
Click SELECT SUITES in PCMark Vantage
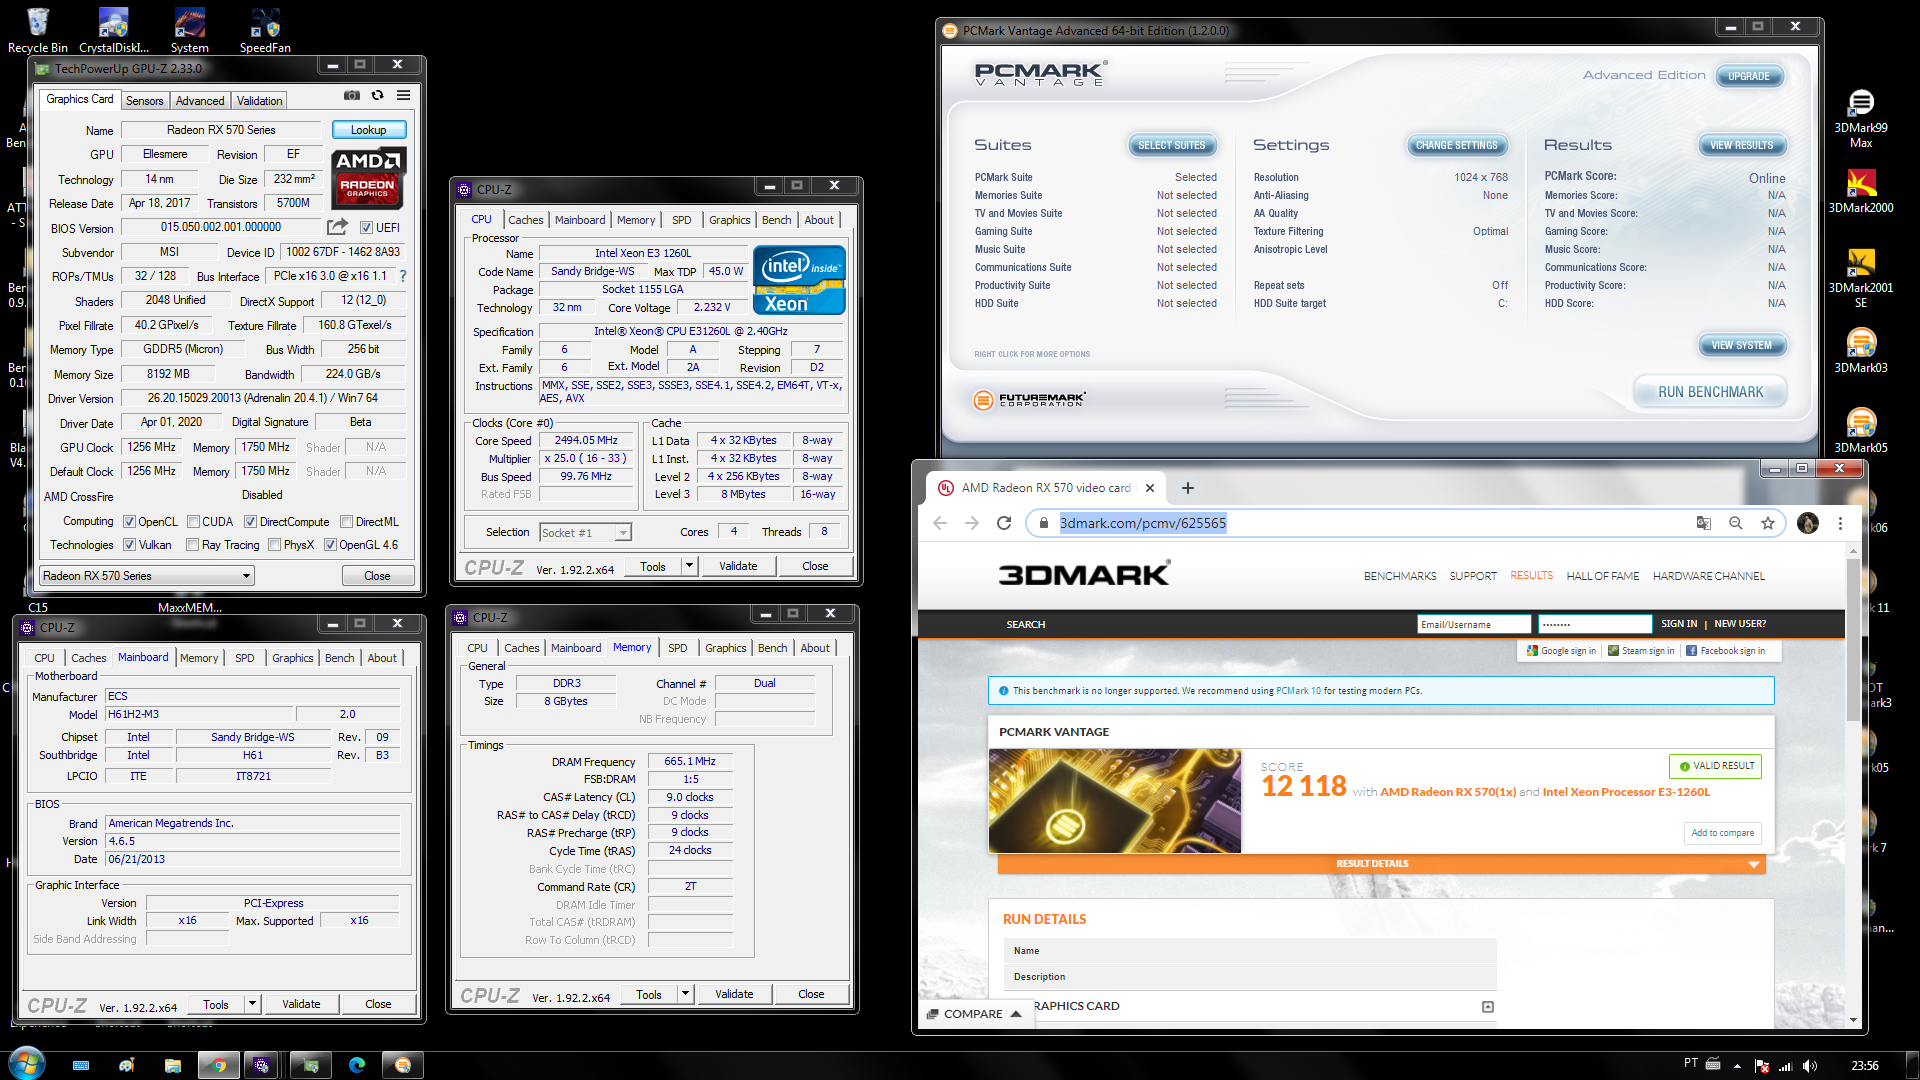1172,145
